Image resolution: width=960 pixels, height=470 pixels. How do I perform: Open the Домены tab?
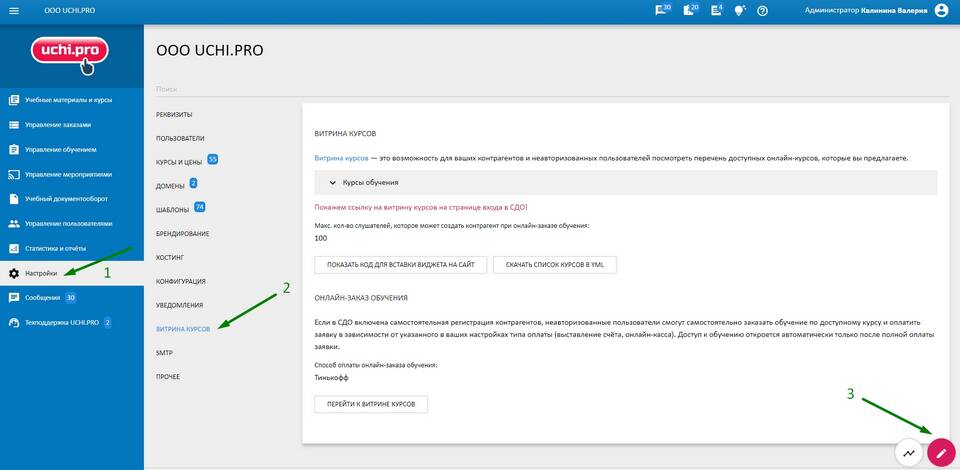click(x=171, y=186)
